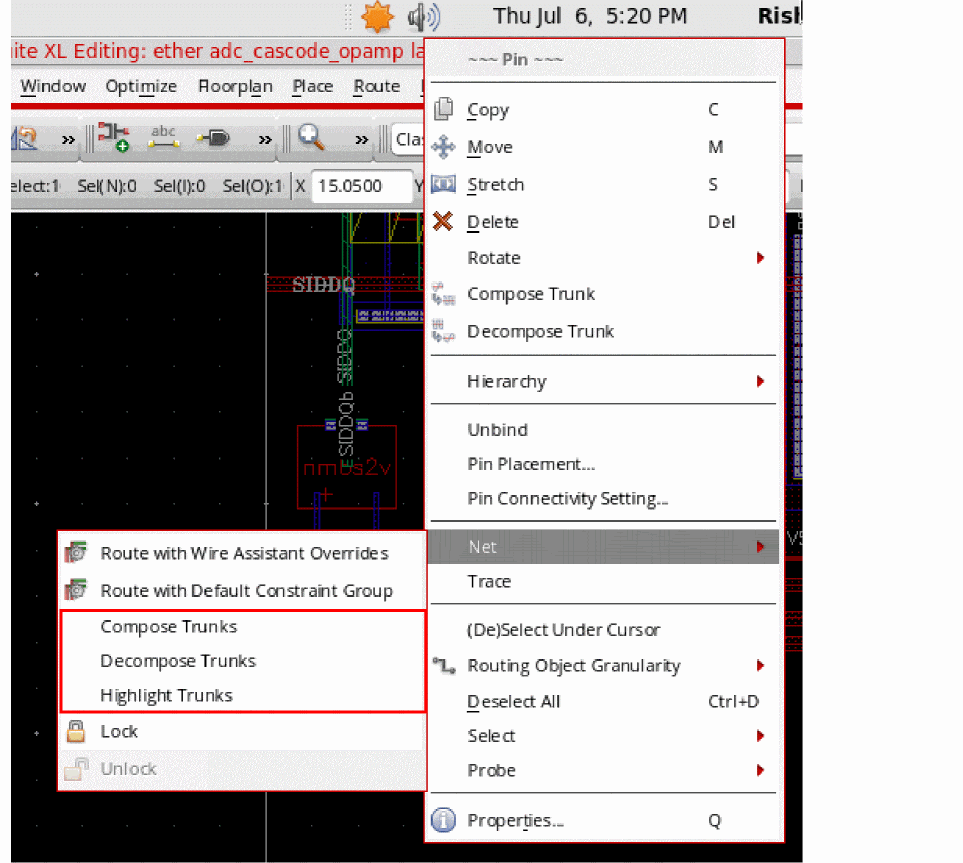Screen dimensions: 963x863
Task: Open the Properties info icon entry
Action: pyautogui.click(x=443, y=821)
